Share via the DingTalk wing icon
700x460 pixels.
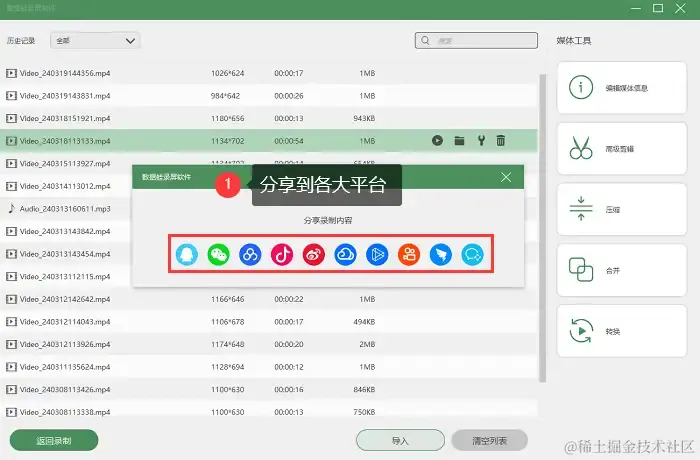tap(441, 255)
